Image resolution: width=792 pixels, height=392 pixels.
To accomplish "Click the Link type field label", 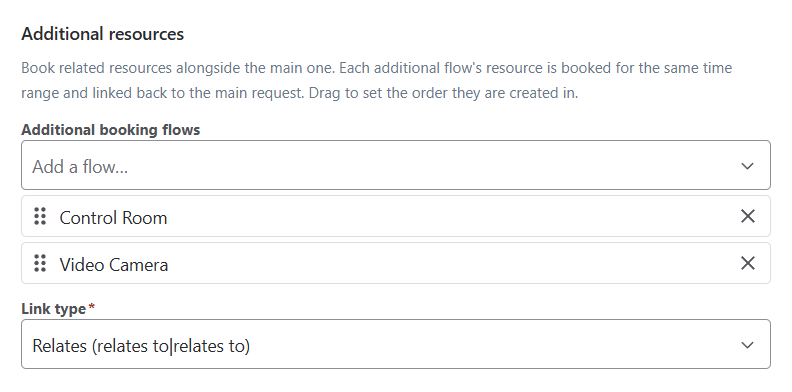I will (54, 309).
